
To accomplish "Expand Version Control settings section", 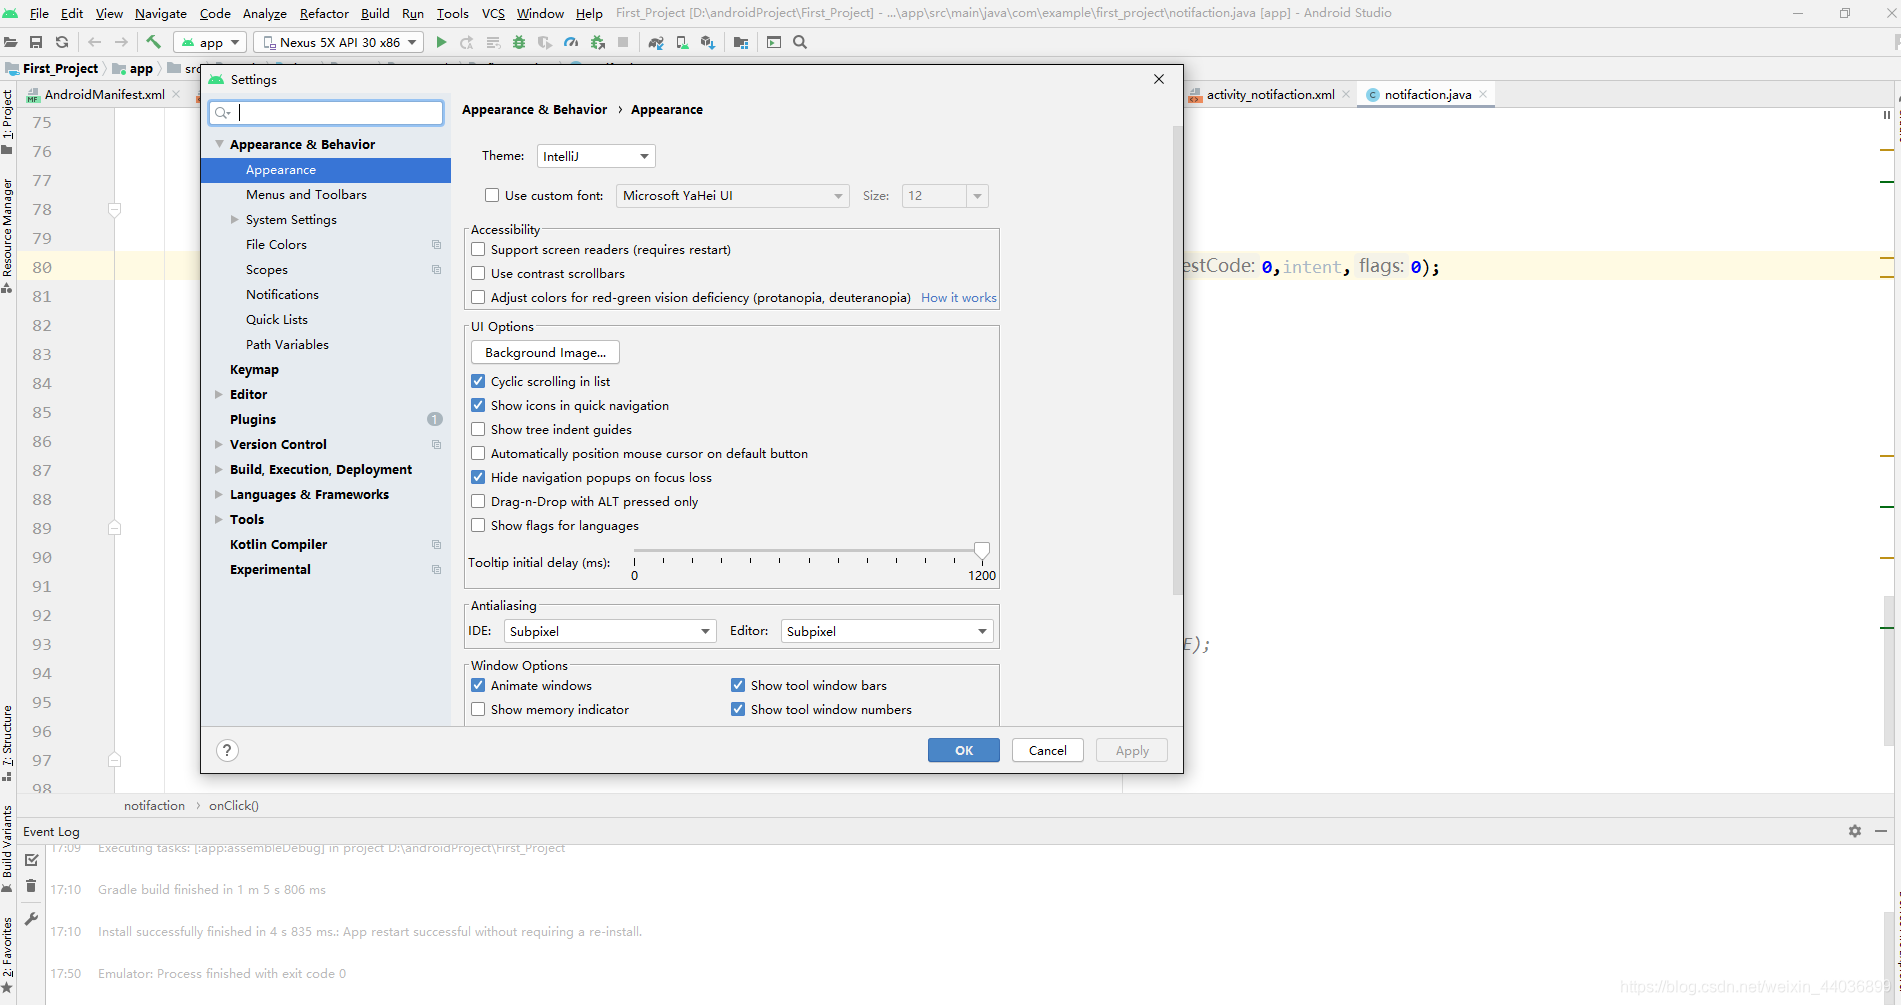I will (x=218, y=444).
